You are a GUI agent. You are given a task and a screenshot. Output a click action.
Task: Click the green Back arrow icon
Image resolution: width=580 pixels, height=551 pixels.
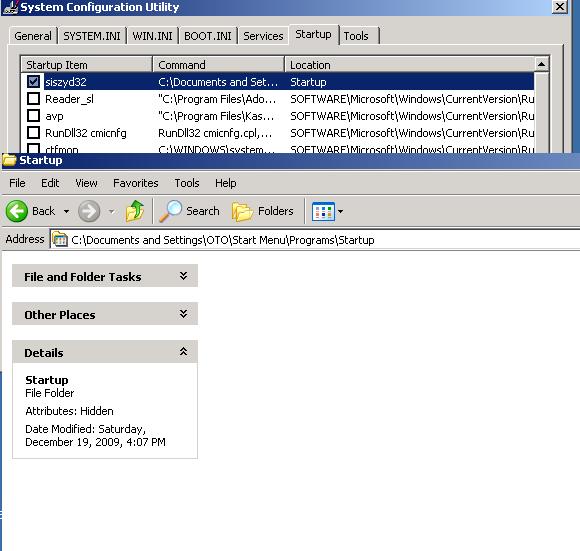[17, 211]
